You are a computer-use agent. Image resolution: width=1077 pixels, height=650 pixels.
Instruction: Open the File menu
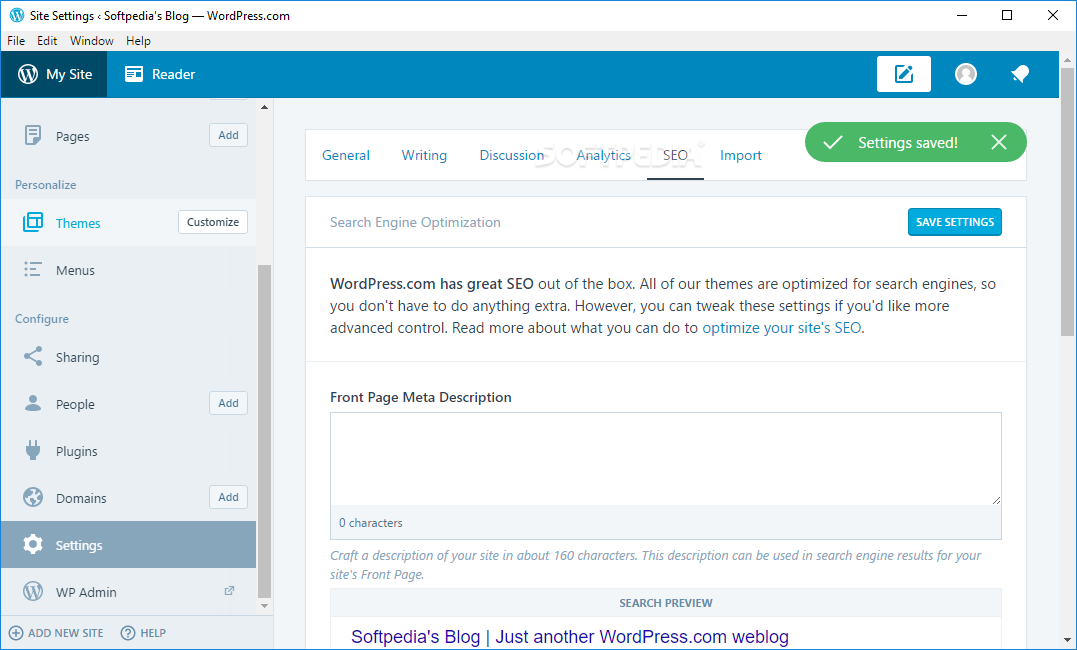click(16, 41)
